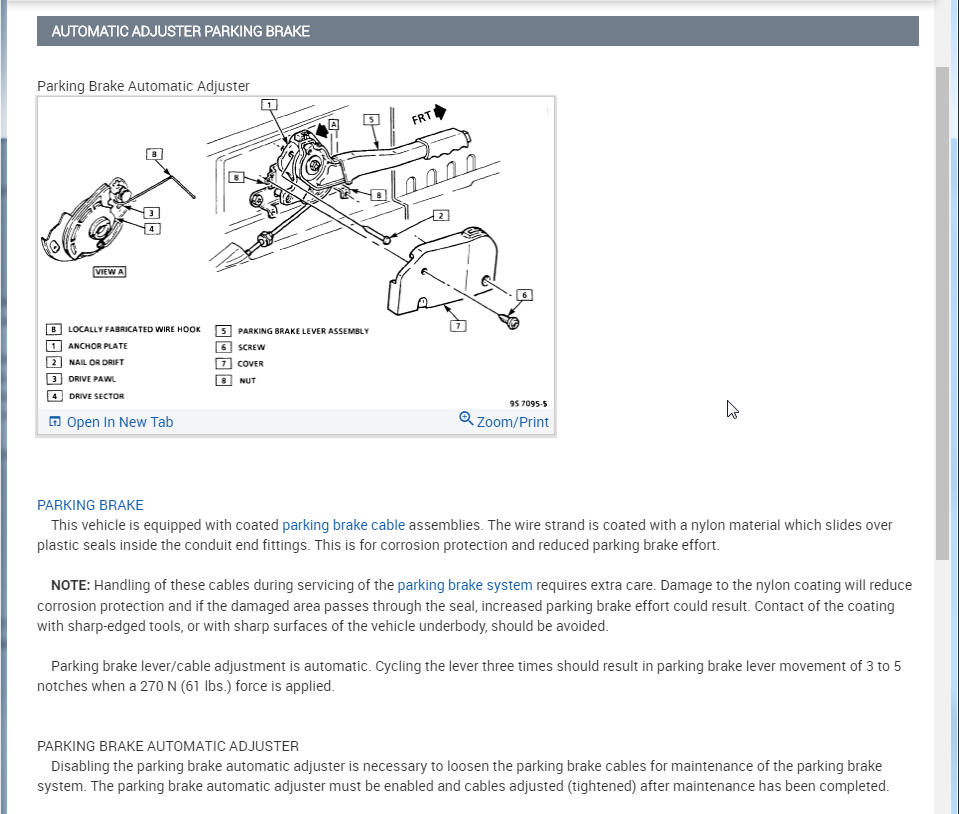The width and height of the screenshot is (959, 814).
Task: Select the 'PARKING BRAKE AUTOMATIC ADJUSTER' subheading
Action: (x=168, y=746)
